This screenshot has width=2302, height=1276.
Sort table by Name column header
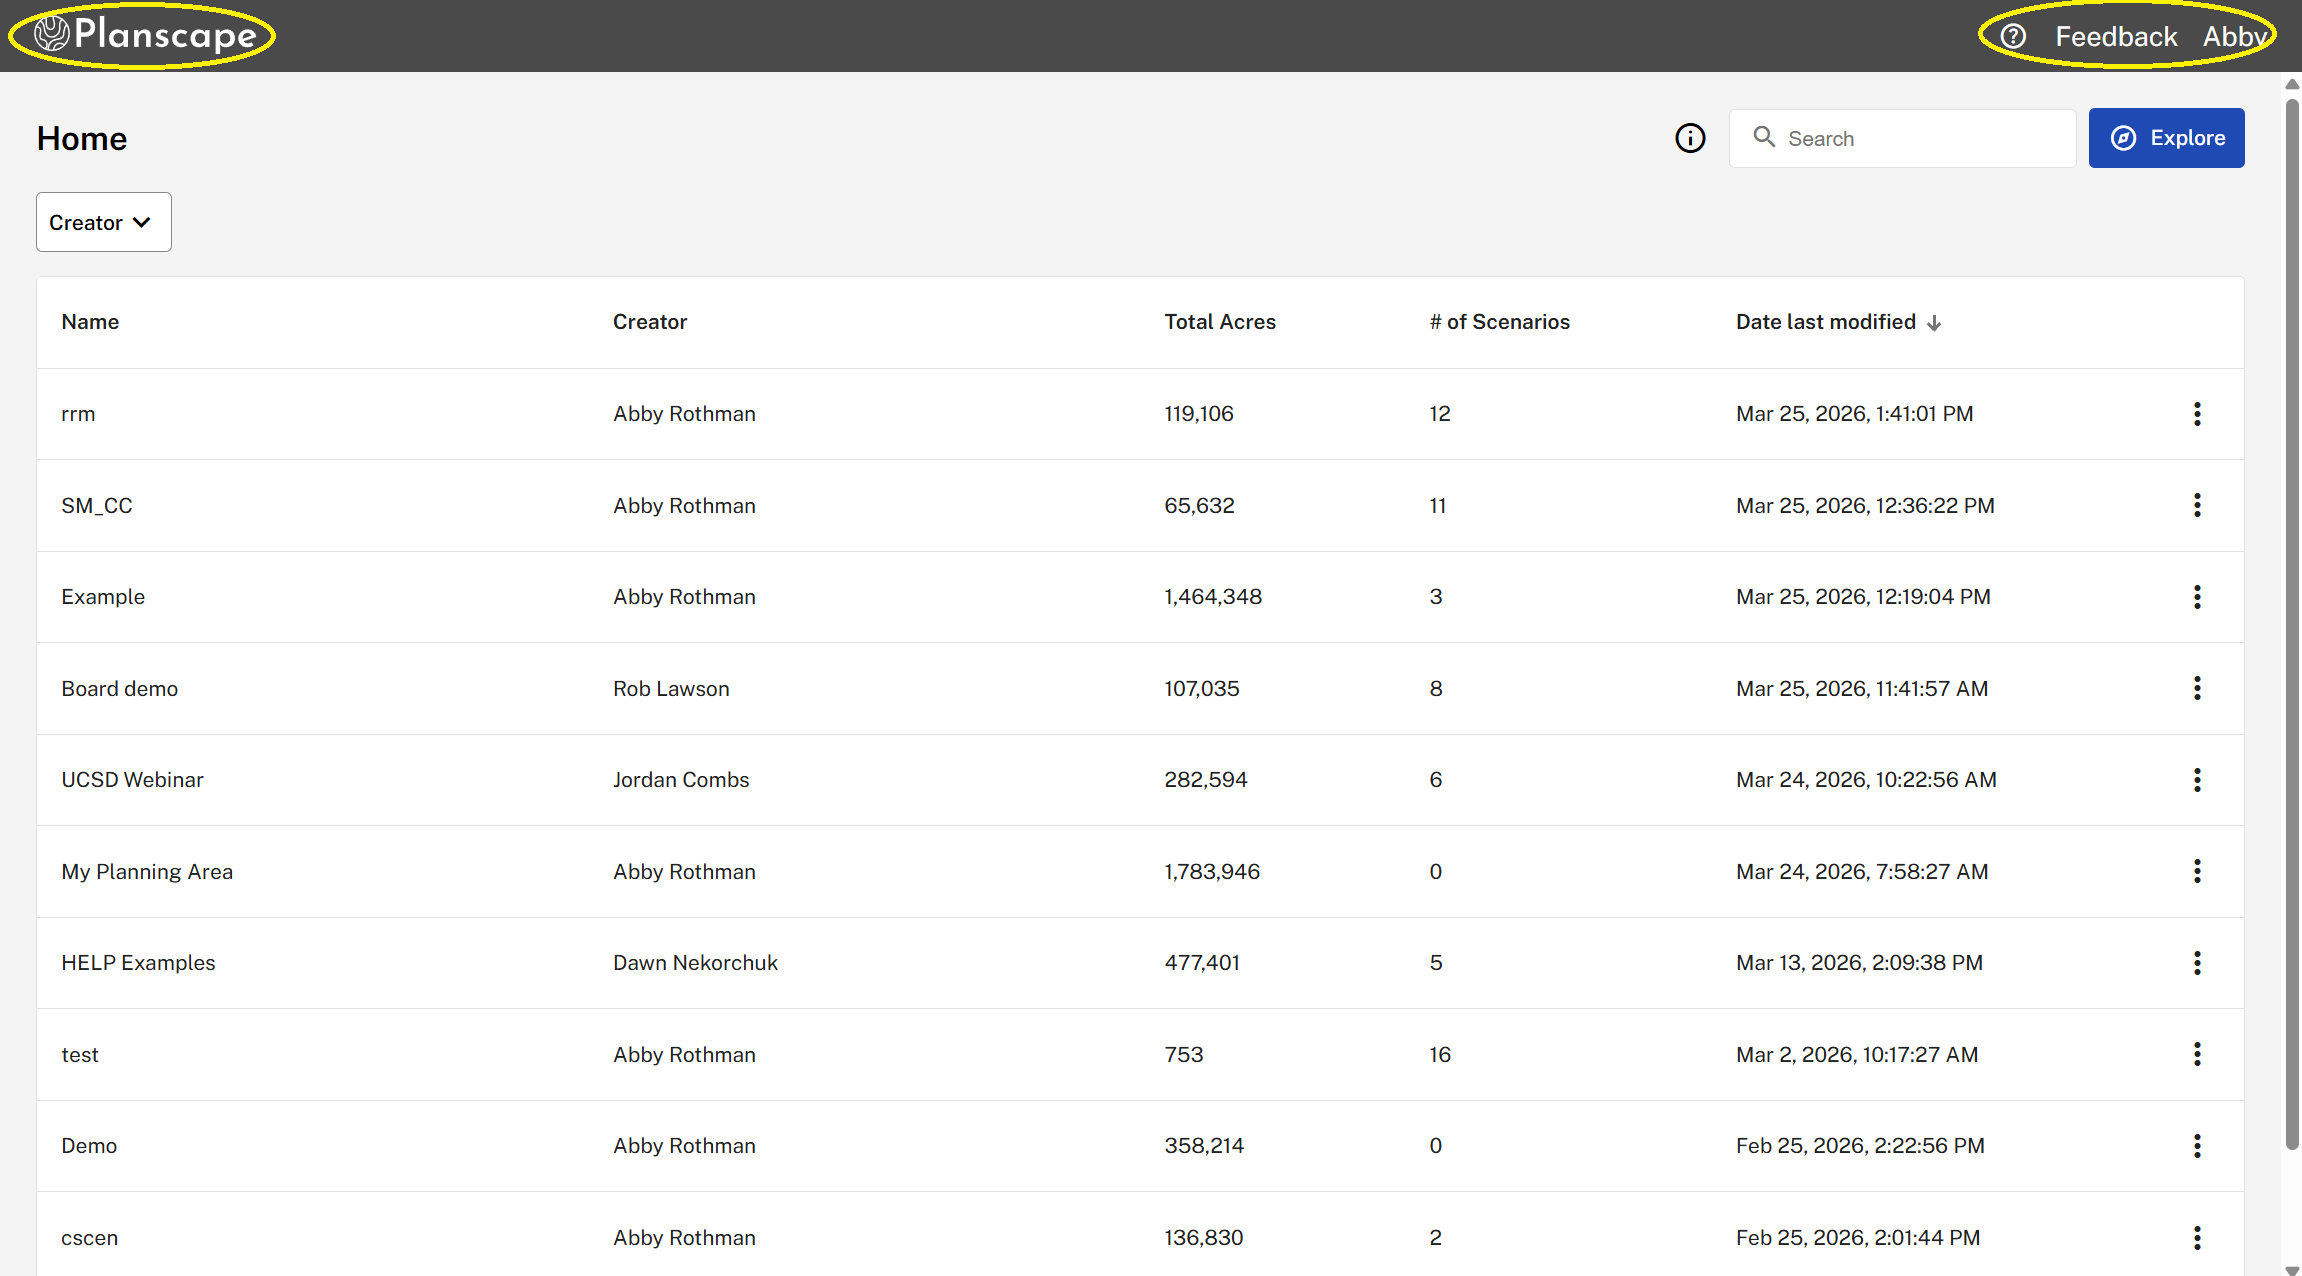click(x=90, y=322)
